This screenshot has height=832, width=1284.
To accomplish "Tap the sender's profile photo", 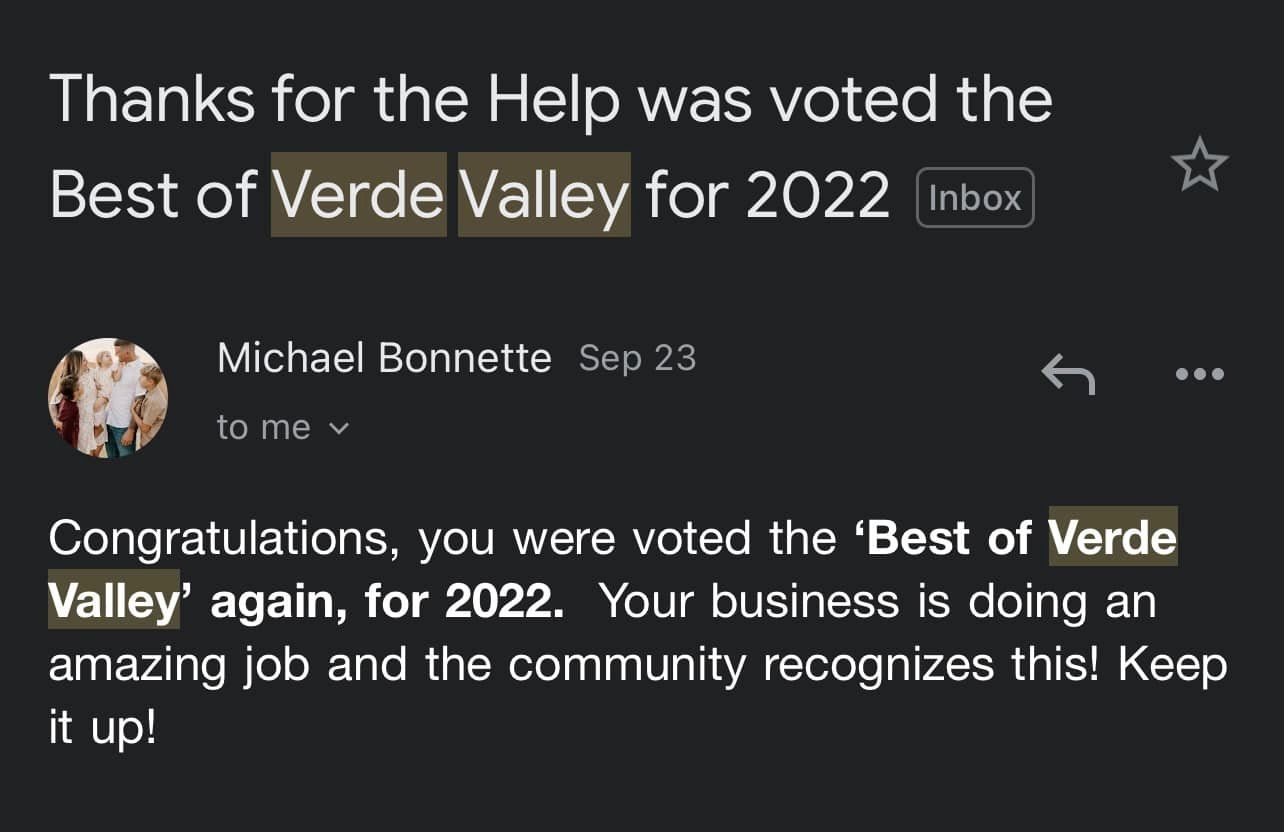I will point(108,398).
